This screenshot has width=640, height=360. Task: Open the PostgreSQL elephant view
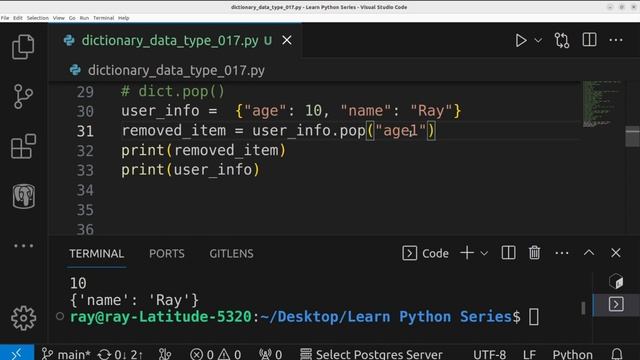23,196
